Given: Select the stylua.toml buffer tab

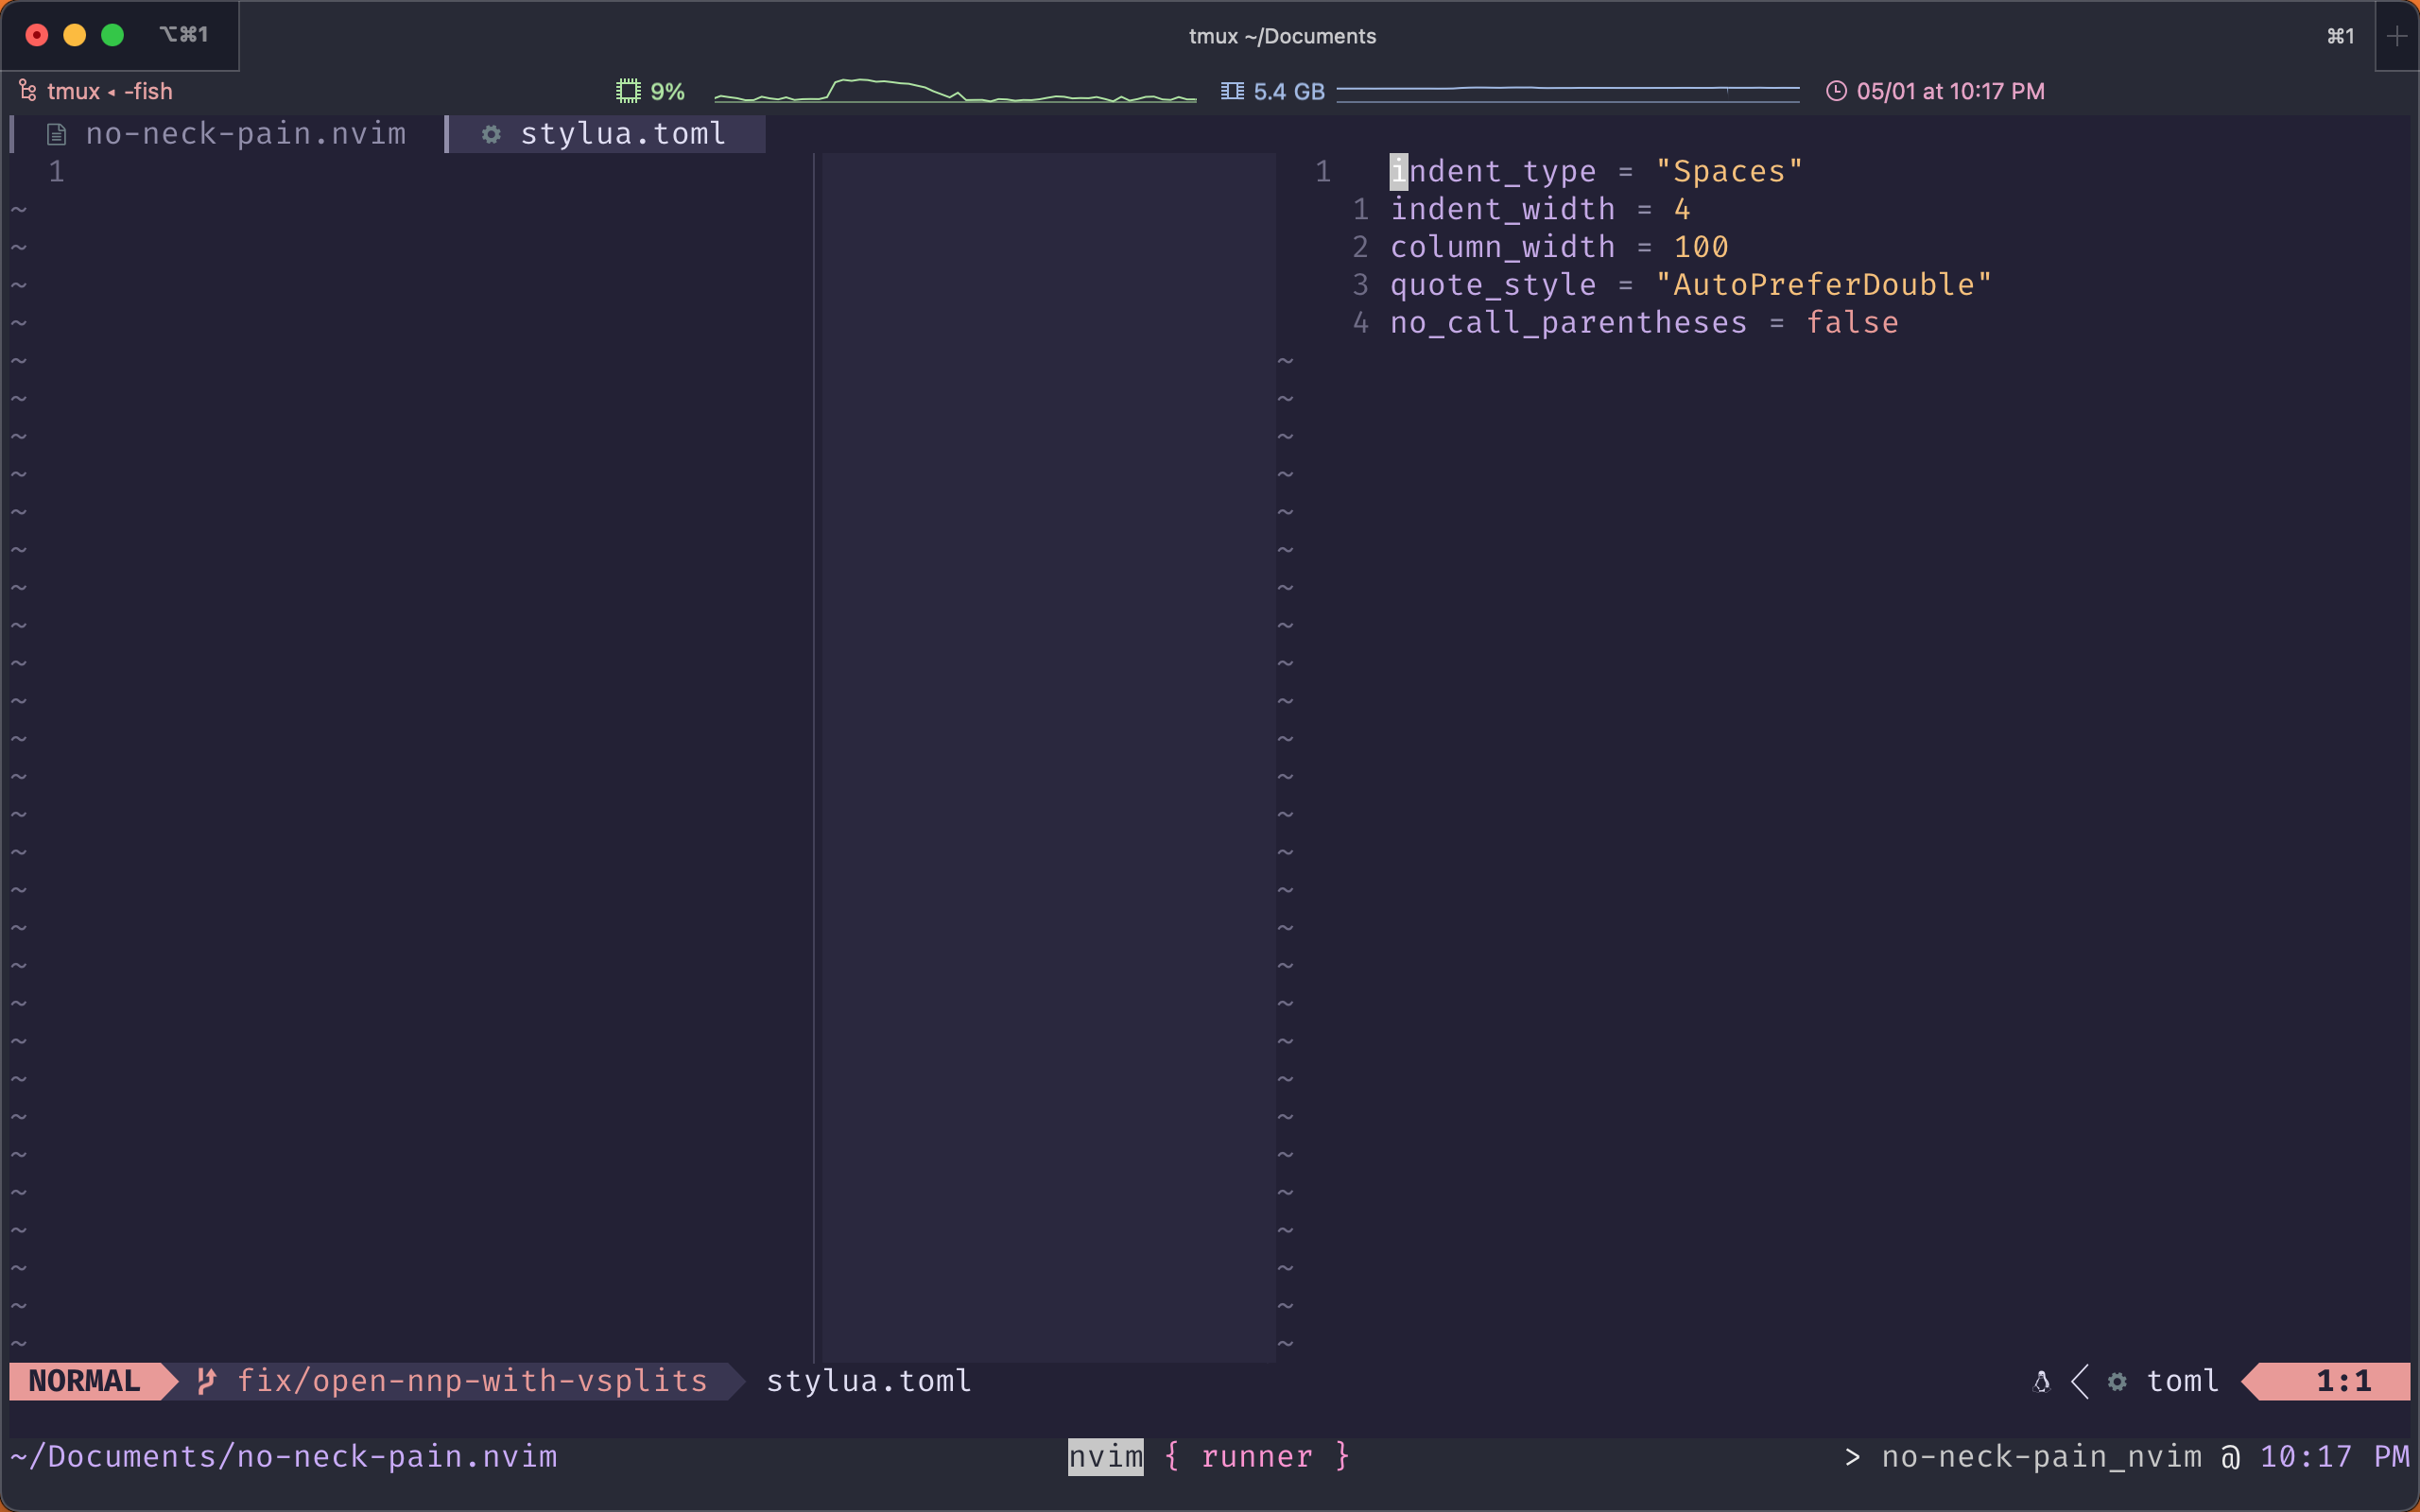Looking at the screenshot, I should click(622, 134).
